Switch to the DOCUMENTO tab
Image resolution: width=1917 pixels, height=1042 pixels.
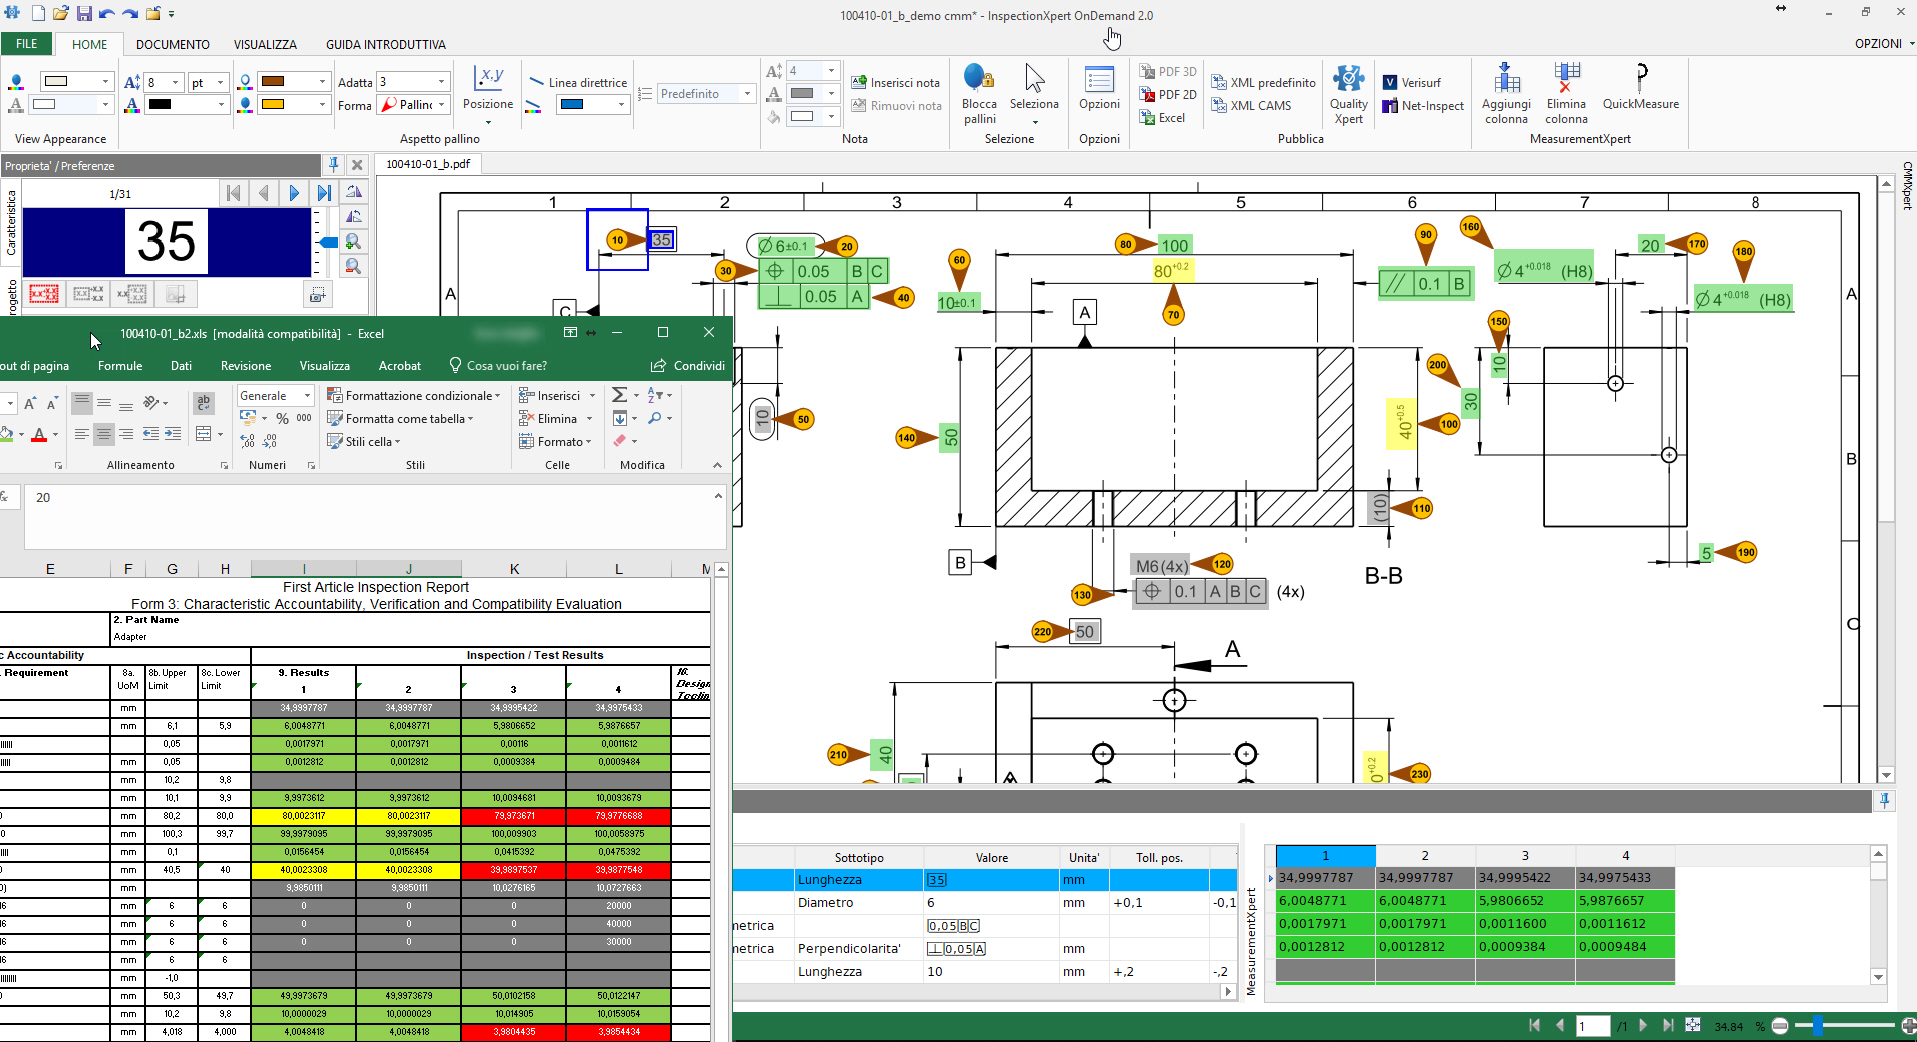[172, 45]
